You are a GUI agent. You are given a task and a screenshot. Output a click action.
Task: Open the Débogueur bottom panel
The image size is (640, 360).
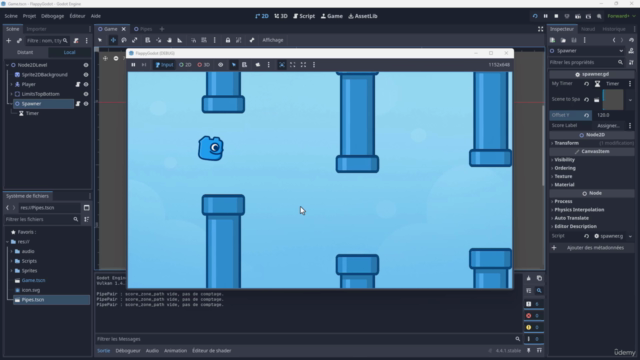click(128, 351)
